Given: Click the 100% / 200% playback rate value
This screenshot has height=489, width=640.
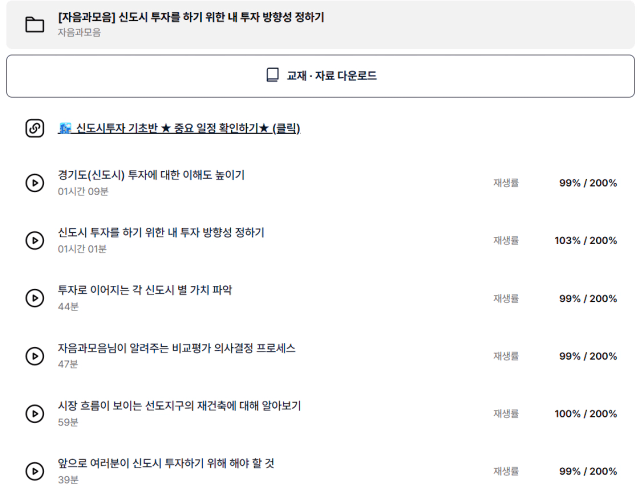Looking at the screenshot, I should coord(586,413).
